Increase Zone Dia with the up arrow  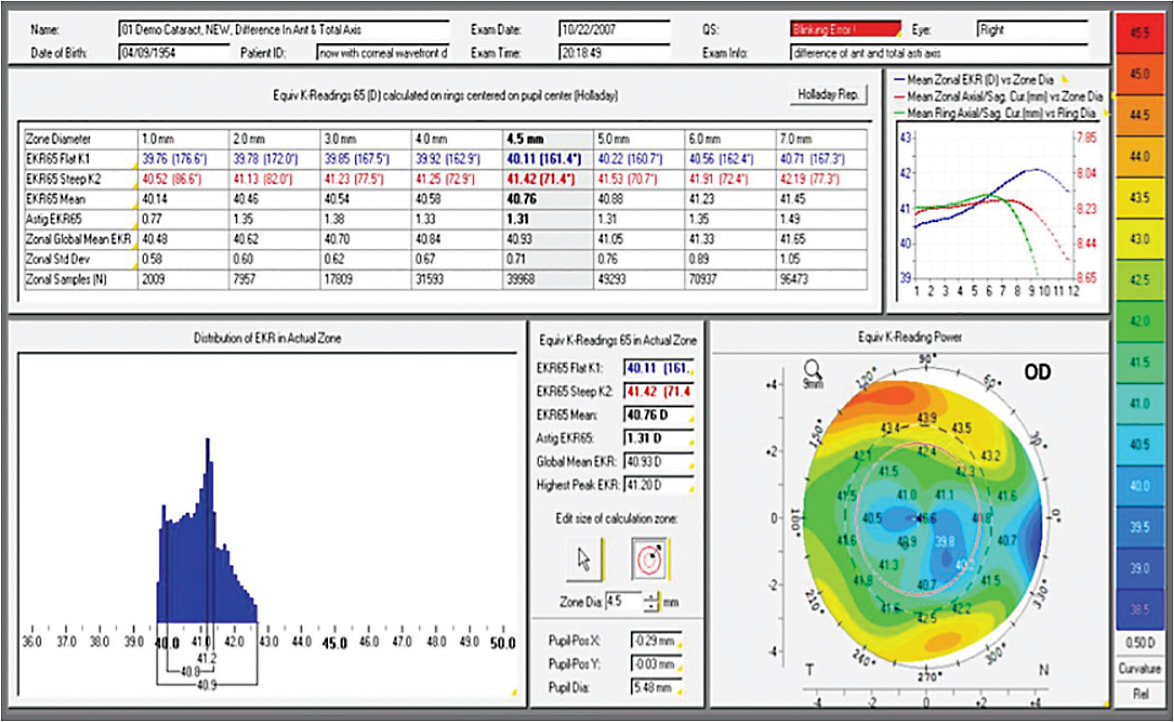click(653, 597)
